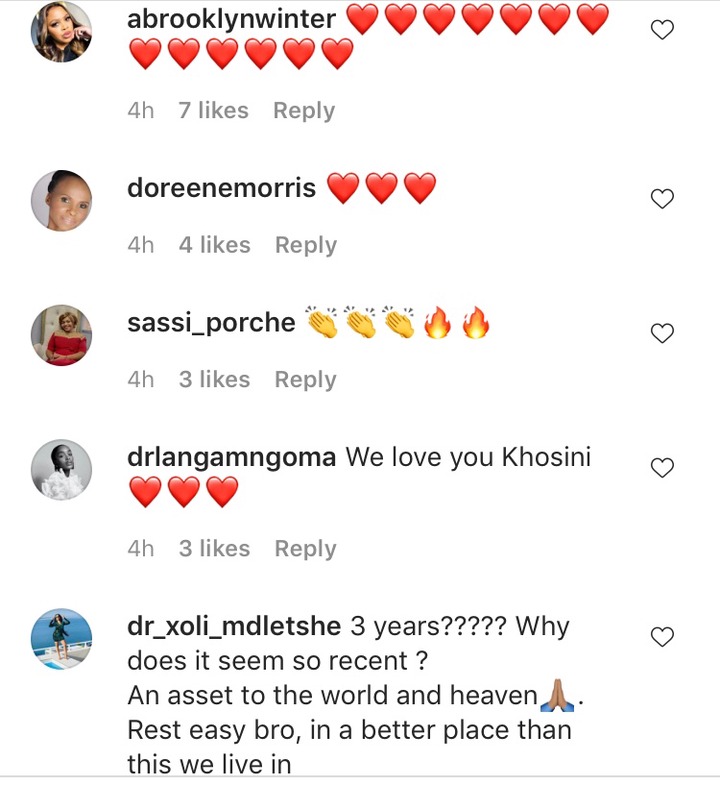Open abrooklynwinter's profile picture
The width and height of the screenshot is (720, 785).
pos(62,32)
